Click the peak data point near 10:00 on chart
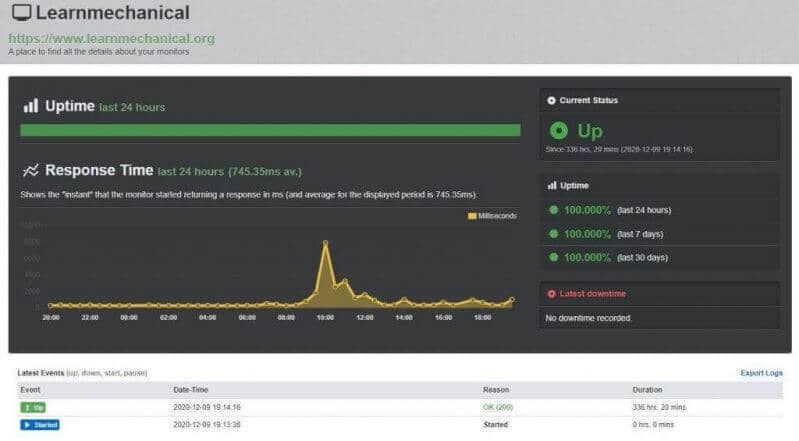 325,243
